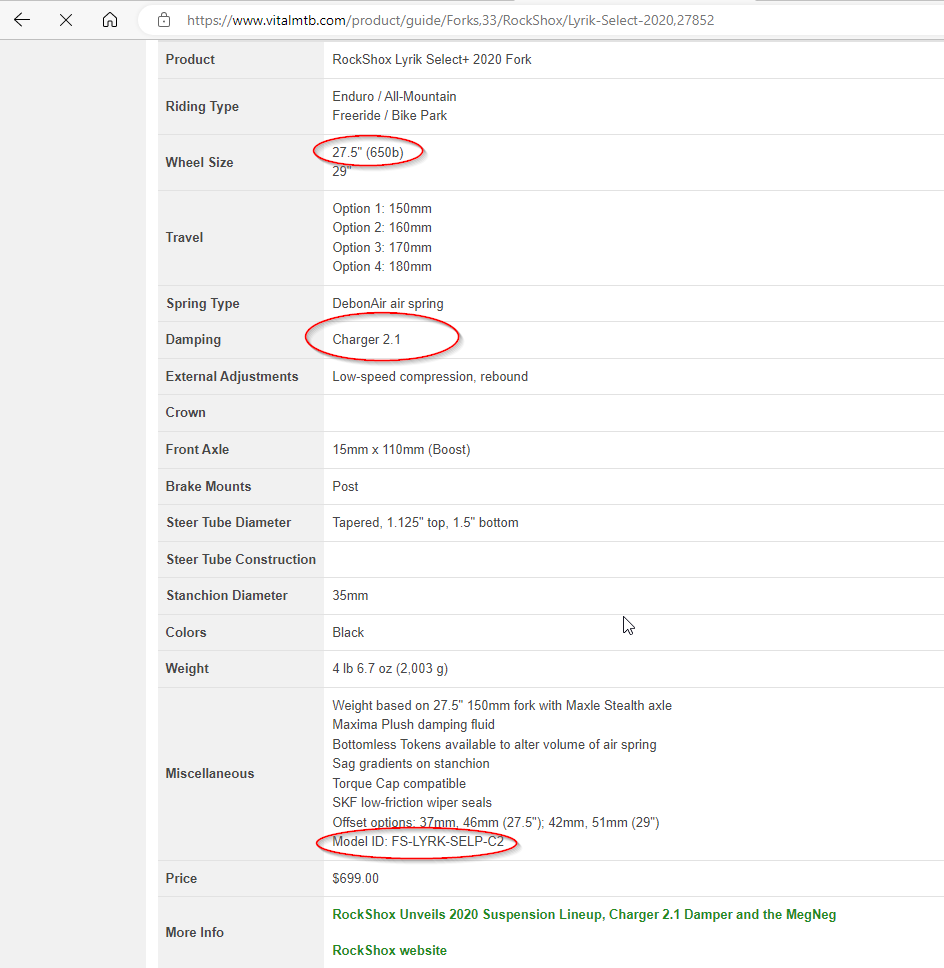Click Option 3: 170mm travel
This screenshot has height=968, width=944.
tap(382, 248)
